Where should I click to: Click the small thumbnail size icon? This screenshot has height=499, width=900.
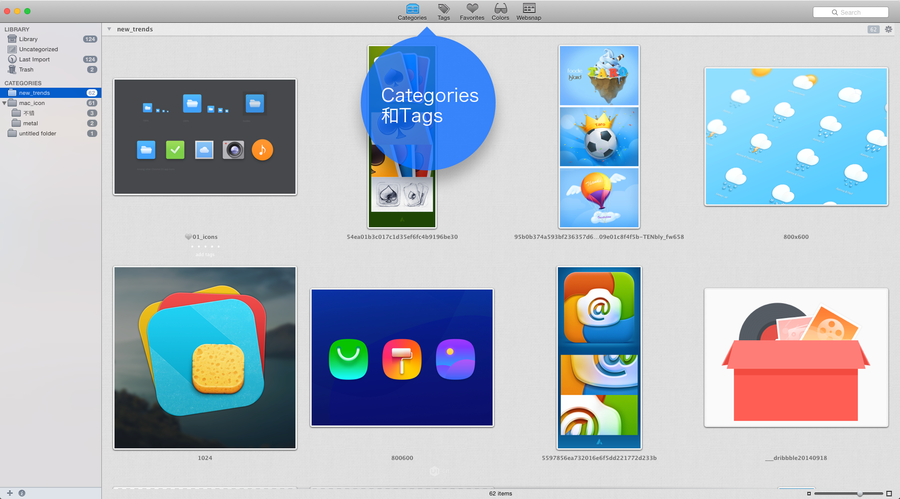809,493
